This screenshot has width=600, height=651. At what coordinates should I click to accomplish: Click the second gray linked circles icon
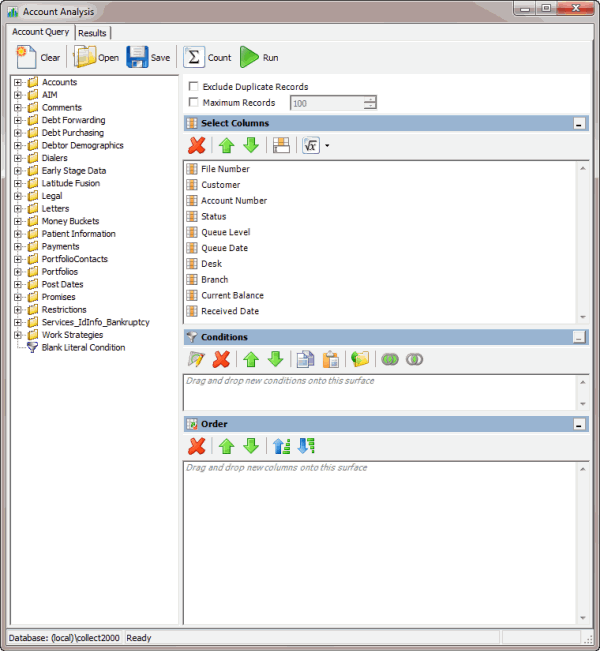(414, 360)
